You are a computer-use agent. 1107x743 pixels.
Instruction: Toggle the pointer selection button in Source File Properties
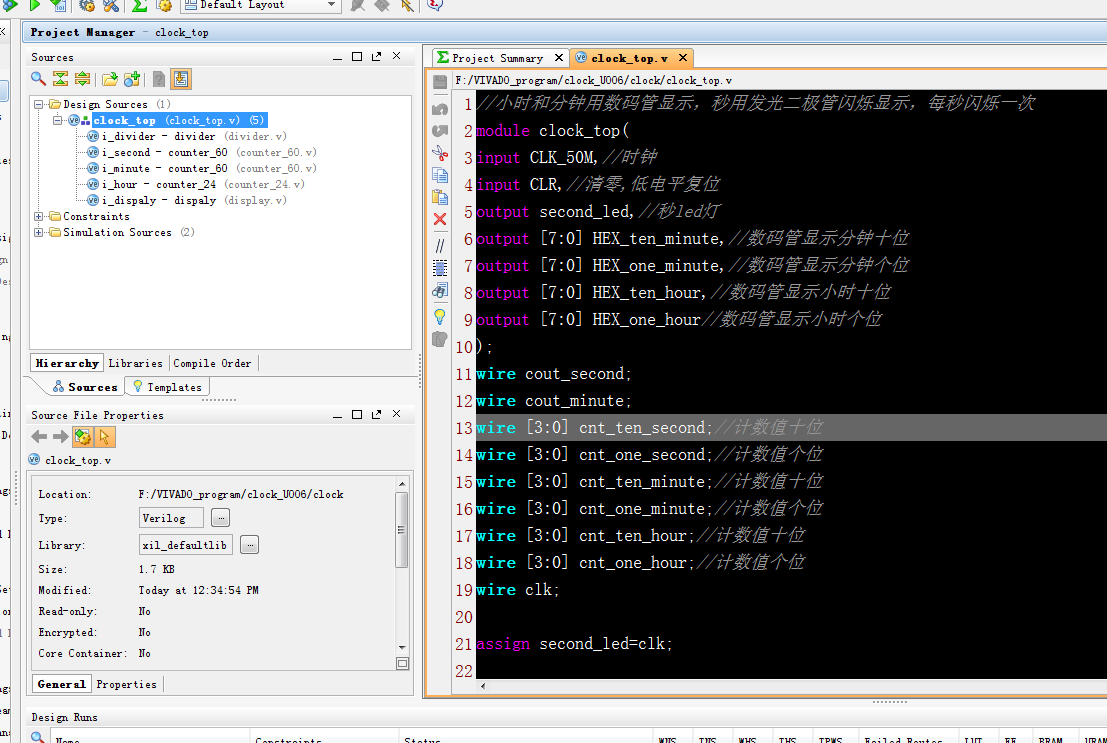(105, 437)
